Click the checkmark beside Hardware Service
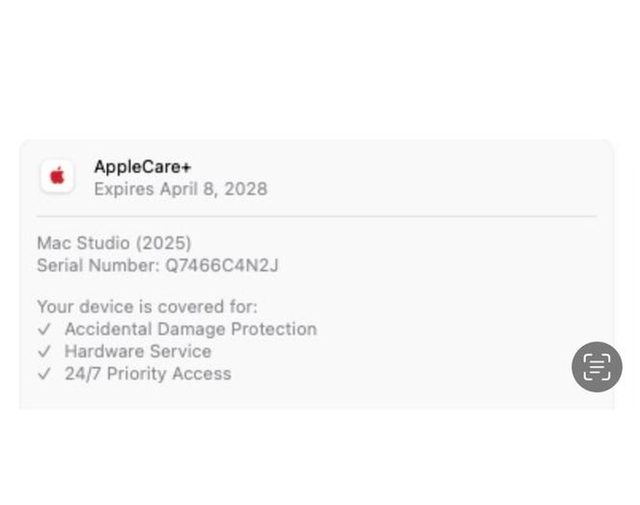 point(43,352)
